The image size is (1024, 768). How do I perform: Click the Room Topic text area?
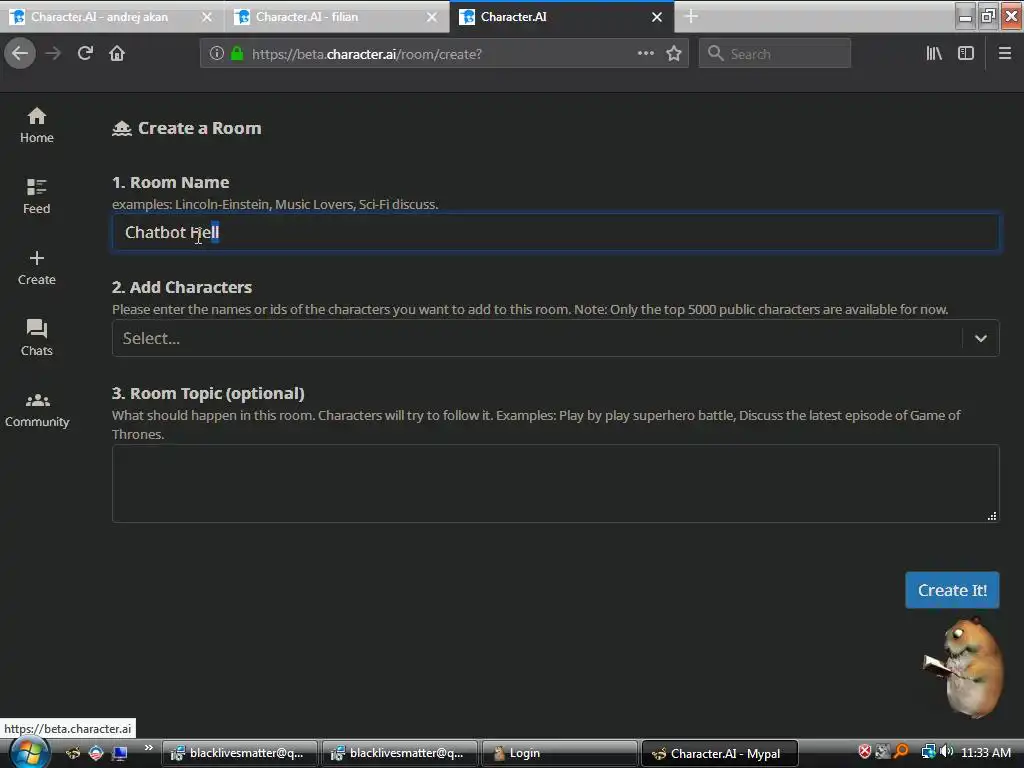click(555, 483)
